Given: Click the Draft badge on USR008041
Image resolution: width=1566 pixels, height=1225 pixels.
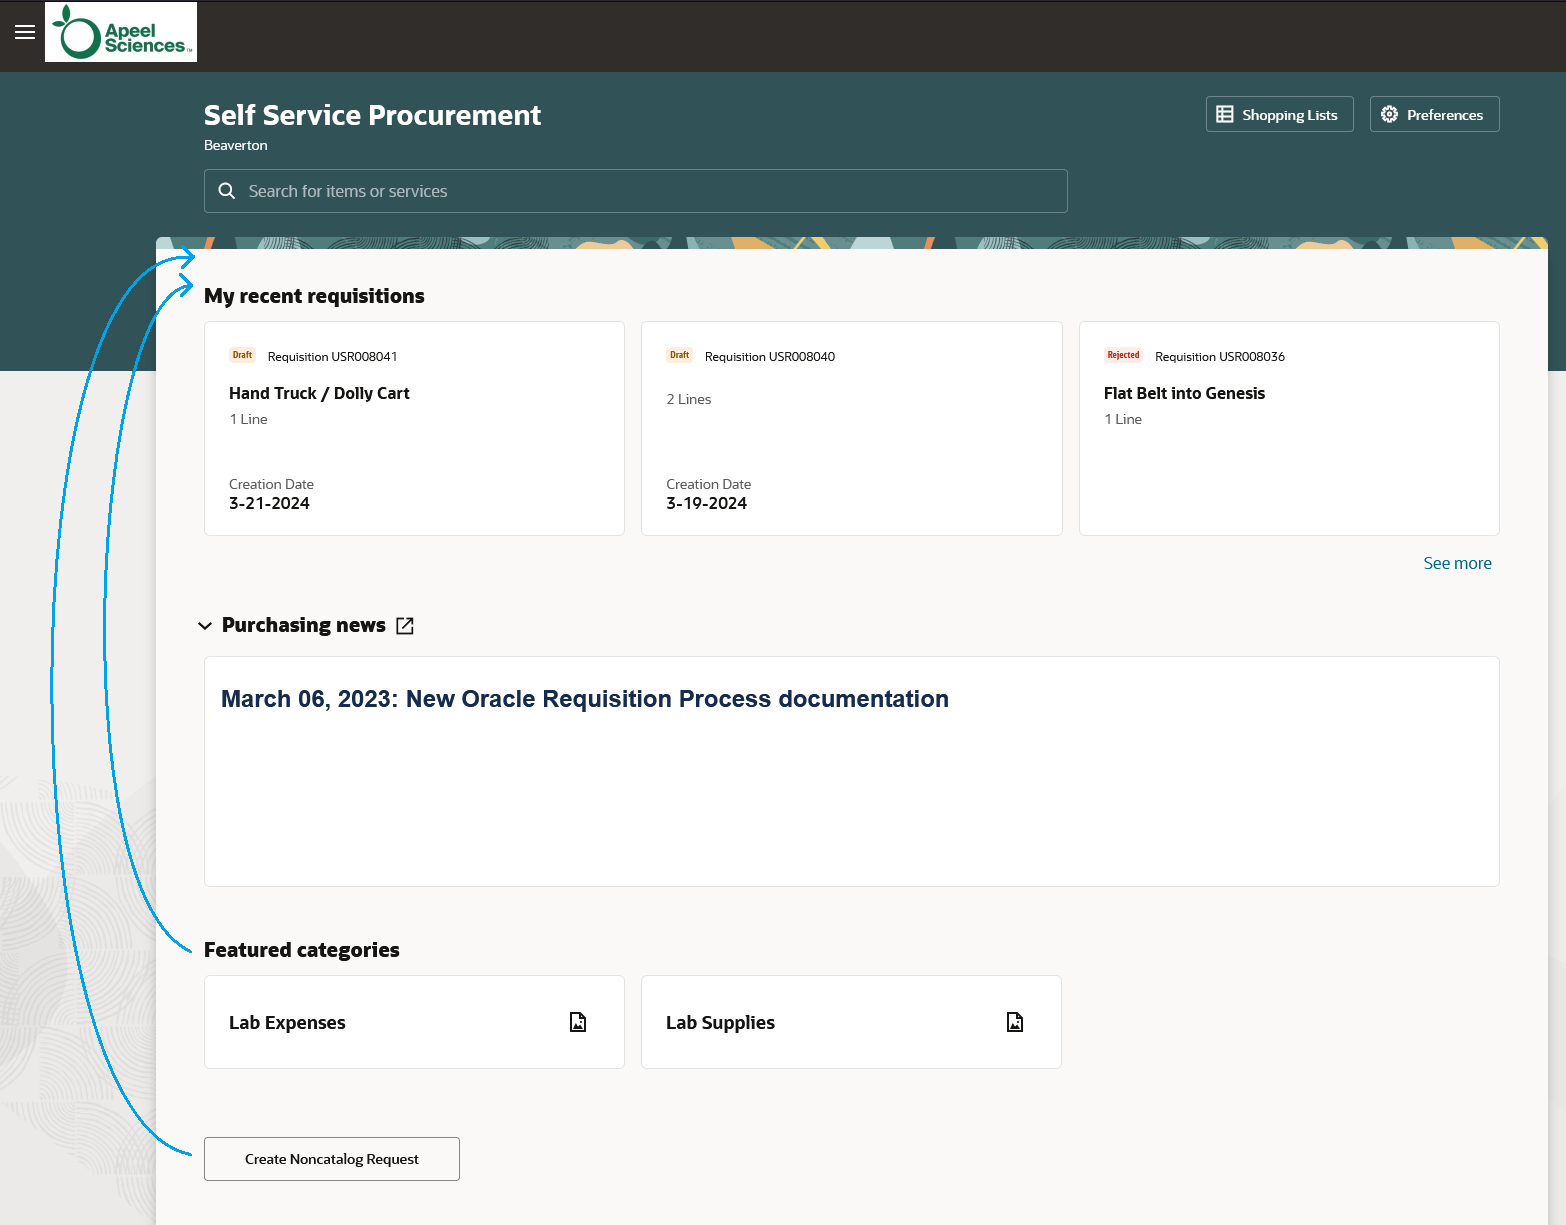Looking at the screenshot, I should click(242, 355).
